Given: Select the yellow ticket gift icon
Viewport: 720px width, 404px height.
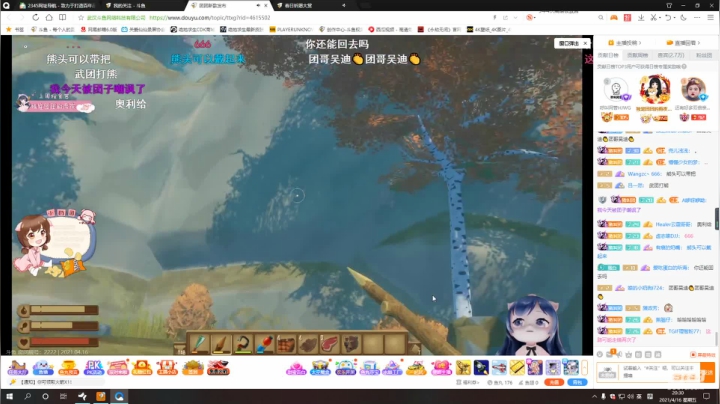Looking at the screenshot, I should (517, 368).
